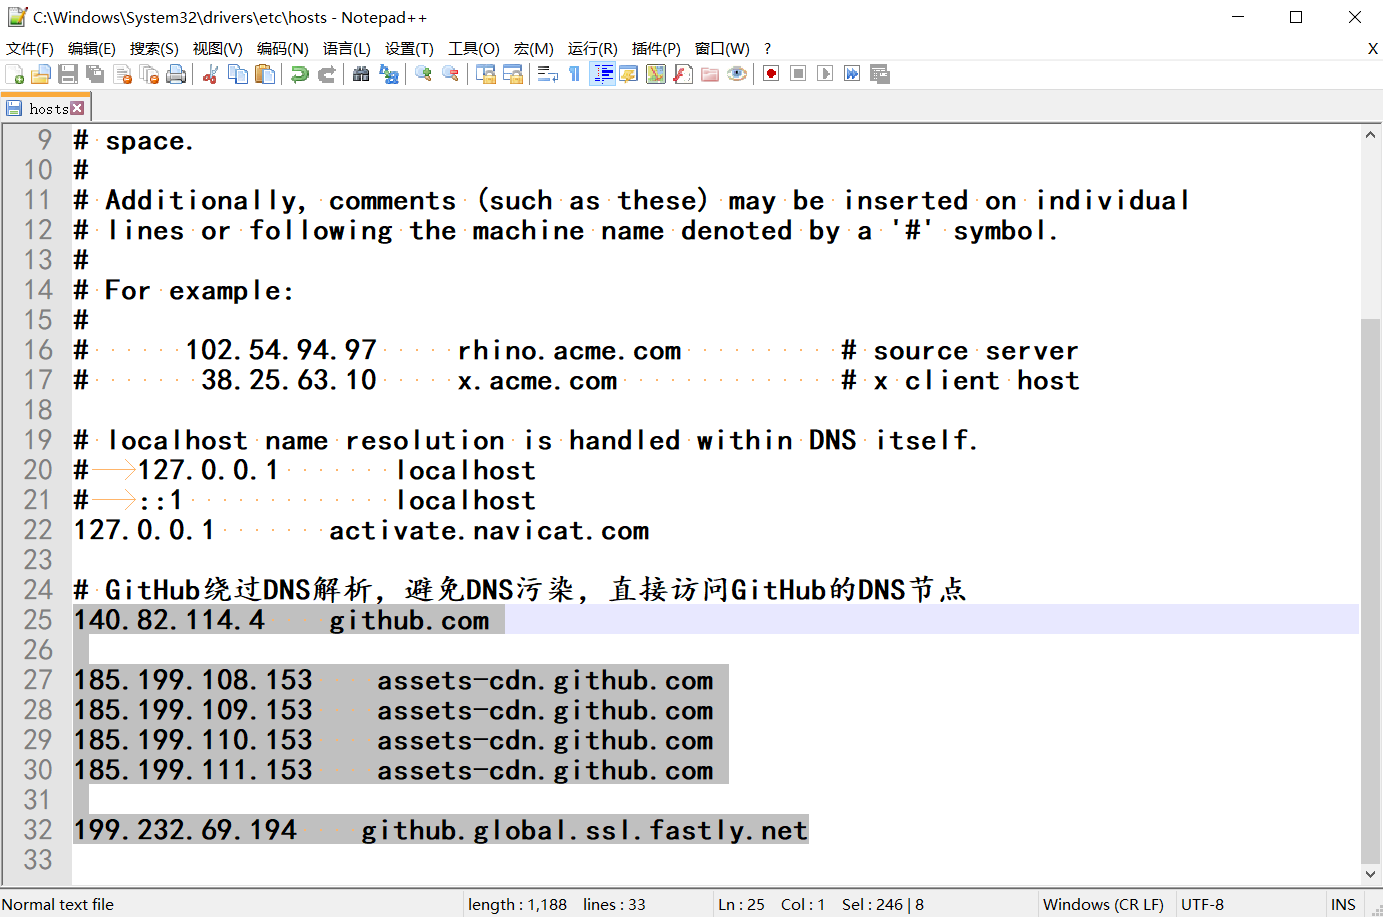Click the vertical scrollbar down arrow
The width and height of the screenshot is (1383, 917).
pos(1370,873)
